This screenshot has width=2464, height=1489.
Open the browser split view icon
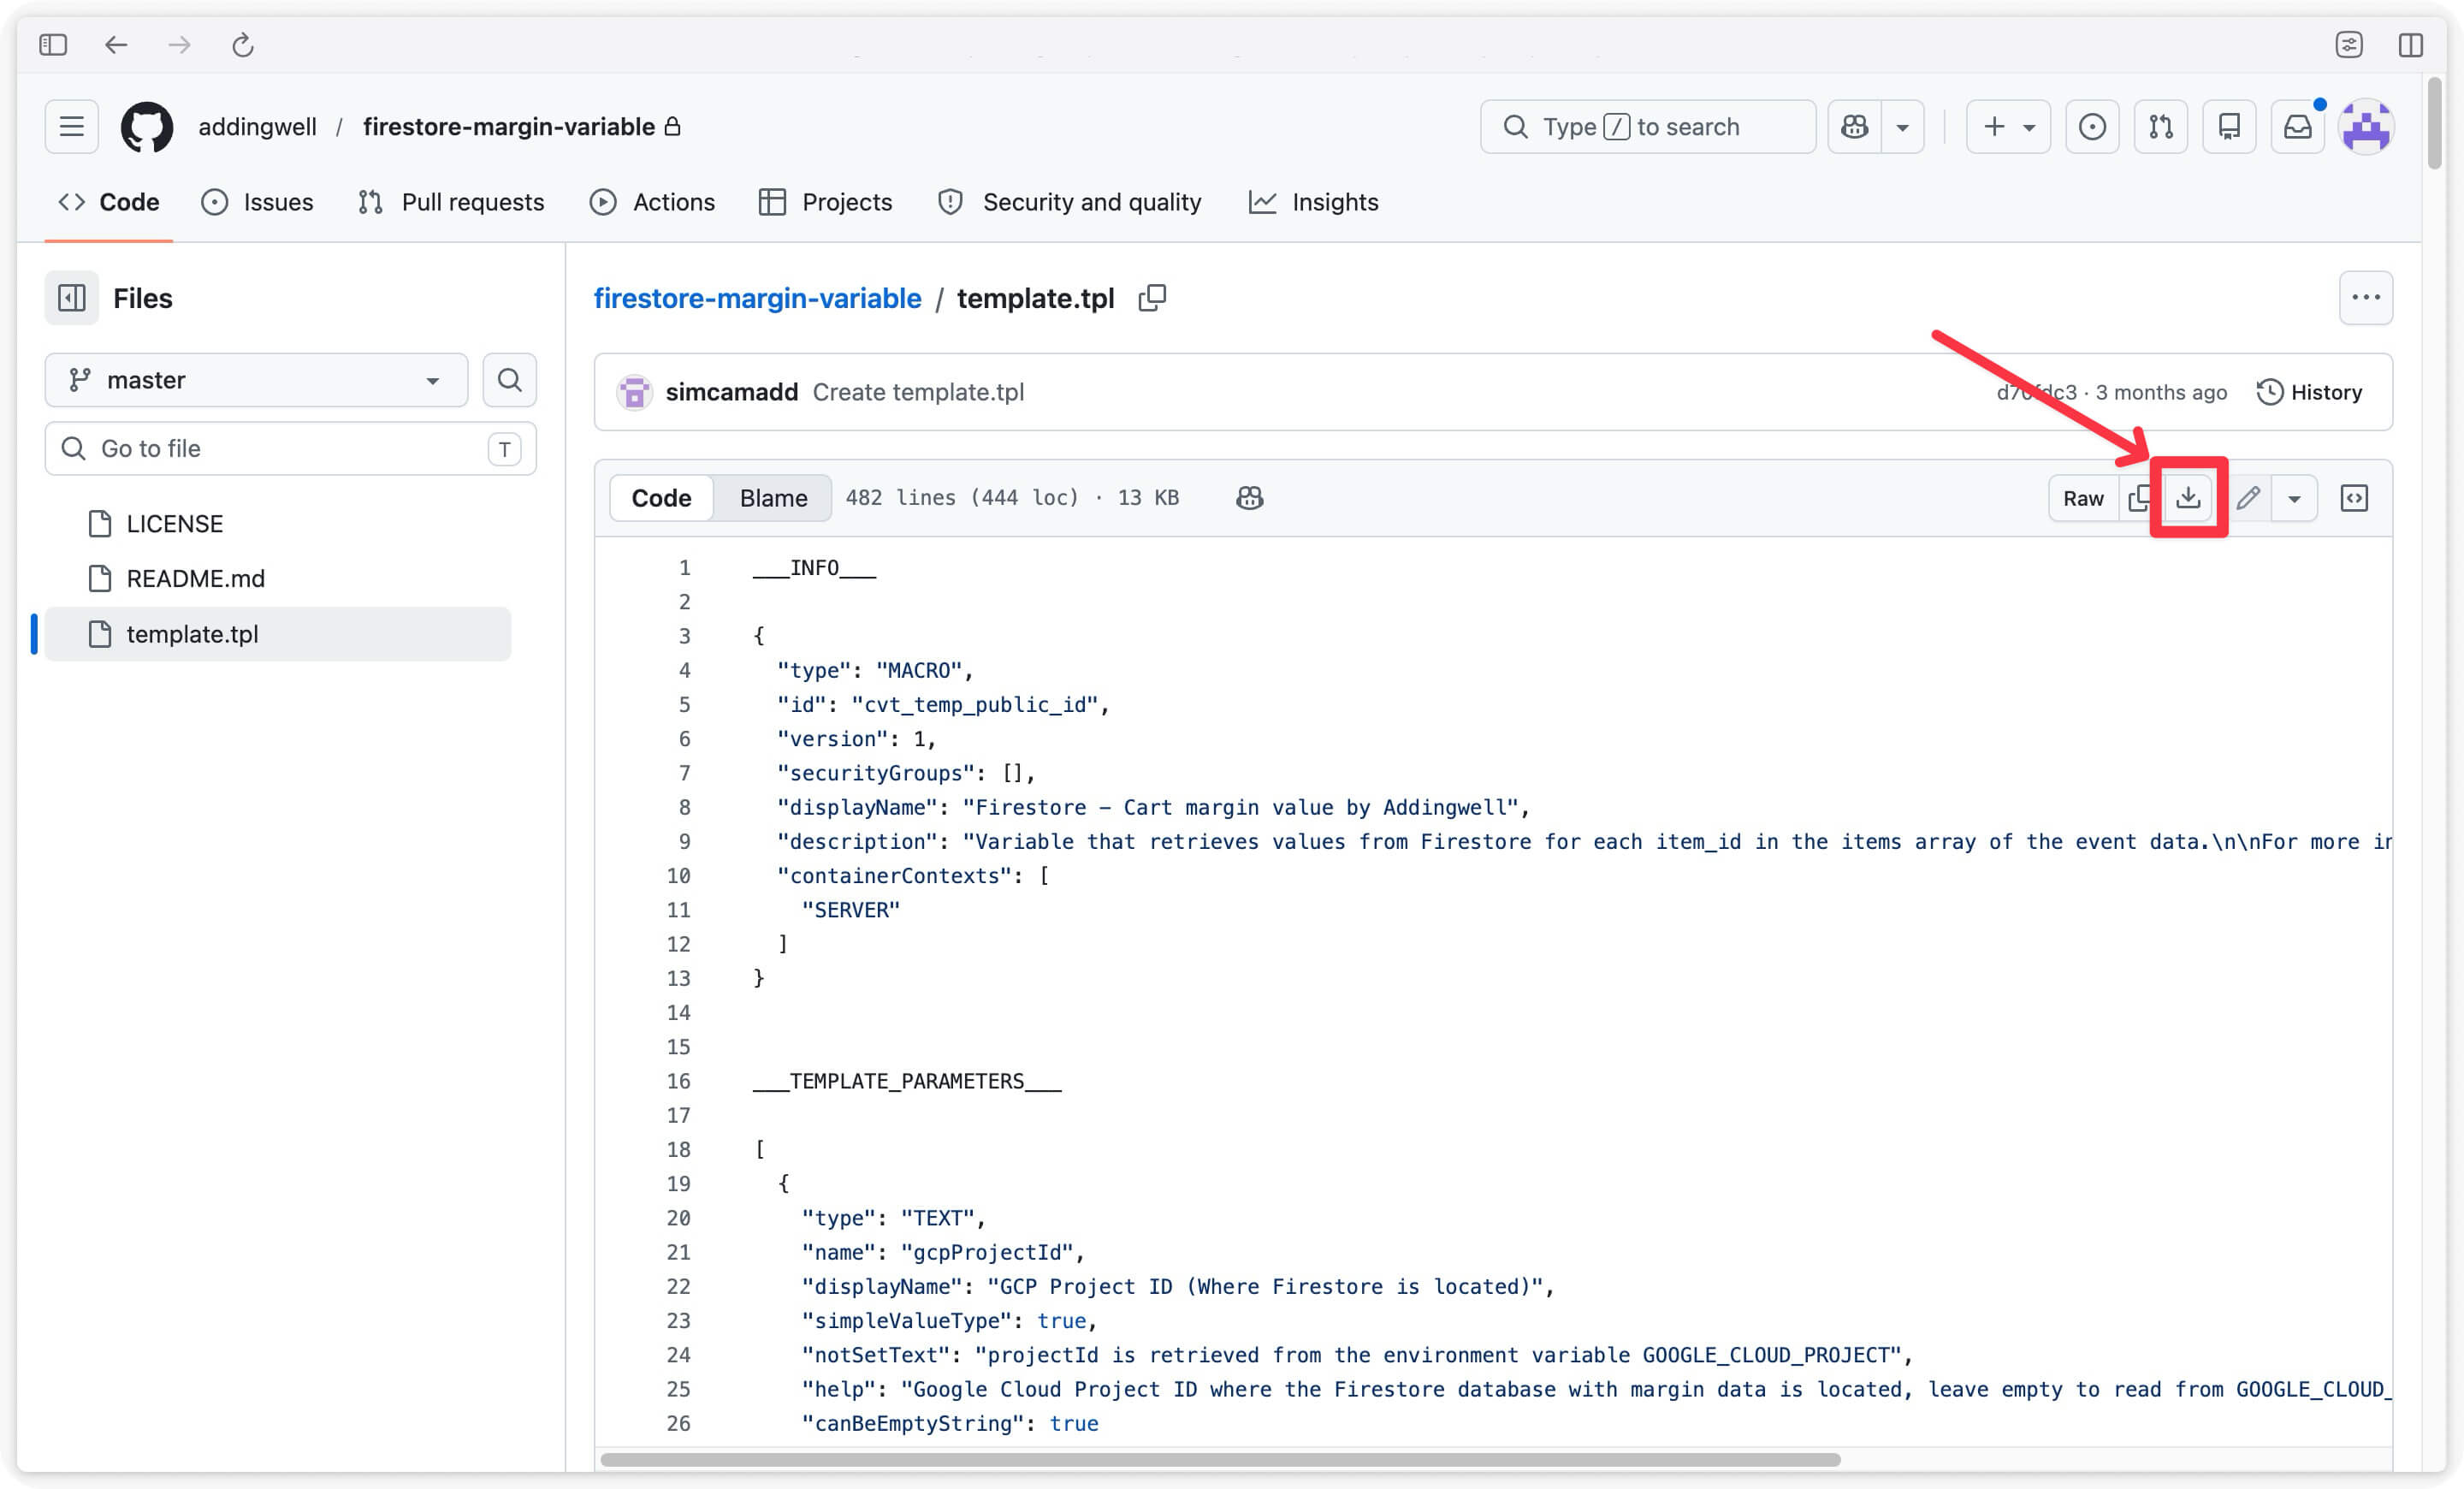coord(2410,45)
